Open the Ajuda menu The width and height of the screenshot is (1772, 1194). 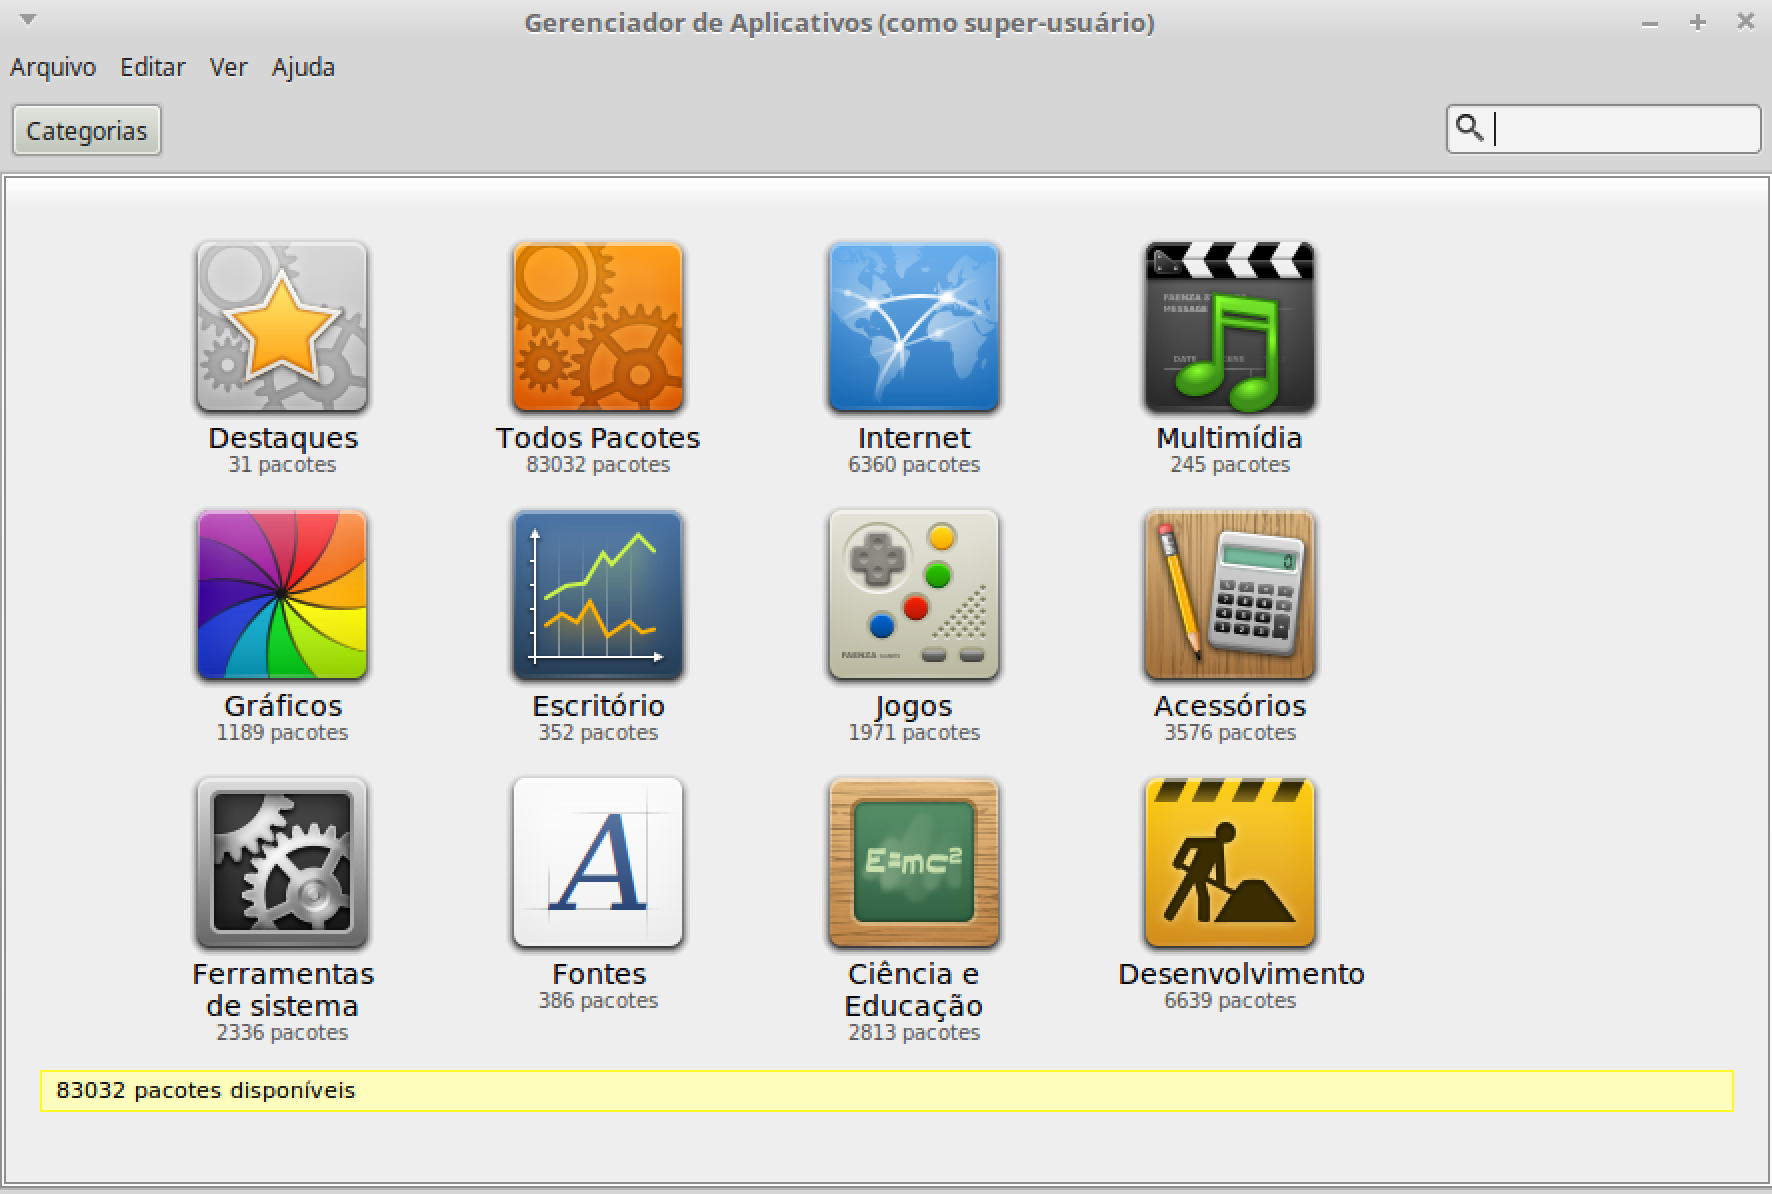[x=303, y=67]
